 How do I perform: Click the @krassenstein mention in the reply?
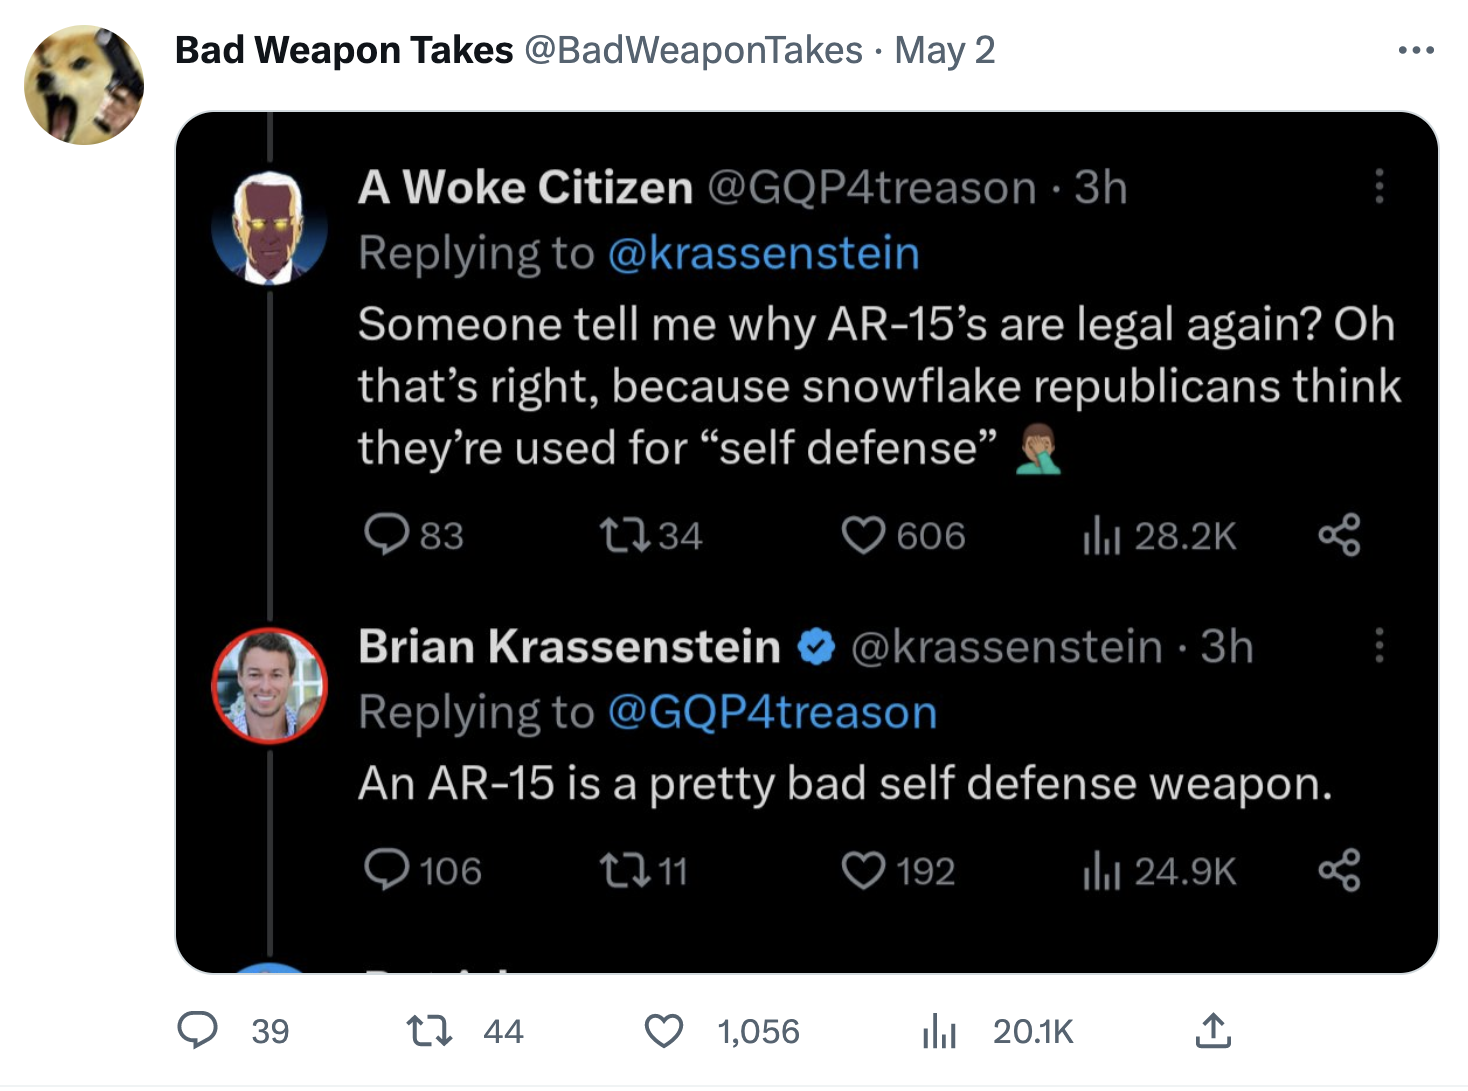pos(763,253)
